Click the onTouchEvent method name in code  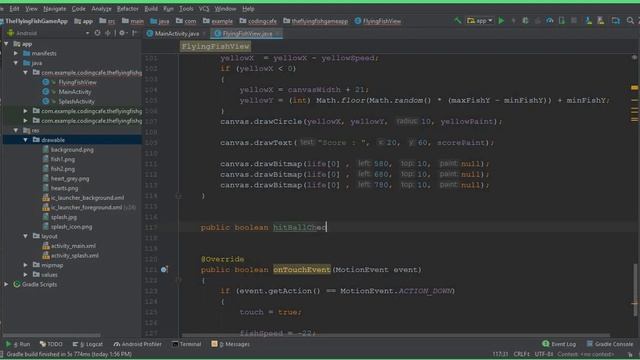coord(302,269)
